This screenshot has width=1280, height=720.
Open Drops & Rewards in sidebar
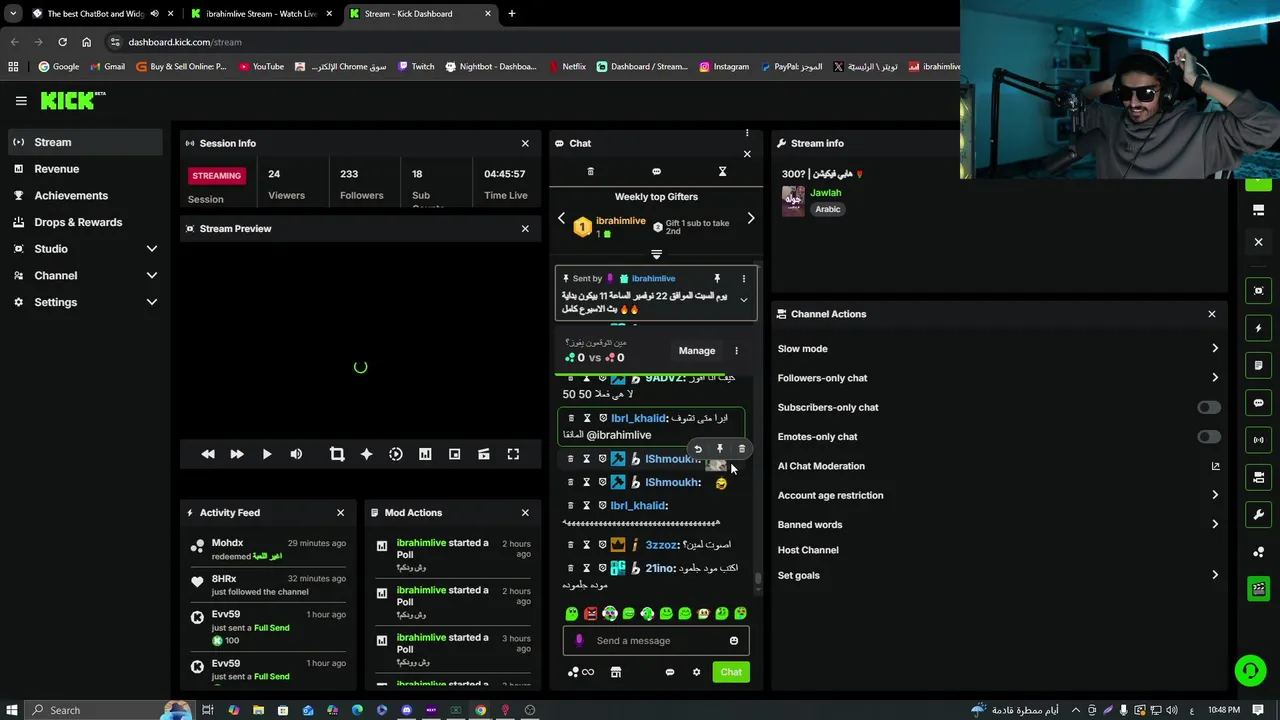pyautogui.click(x=85, y=222)
